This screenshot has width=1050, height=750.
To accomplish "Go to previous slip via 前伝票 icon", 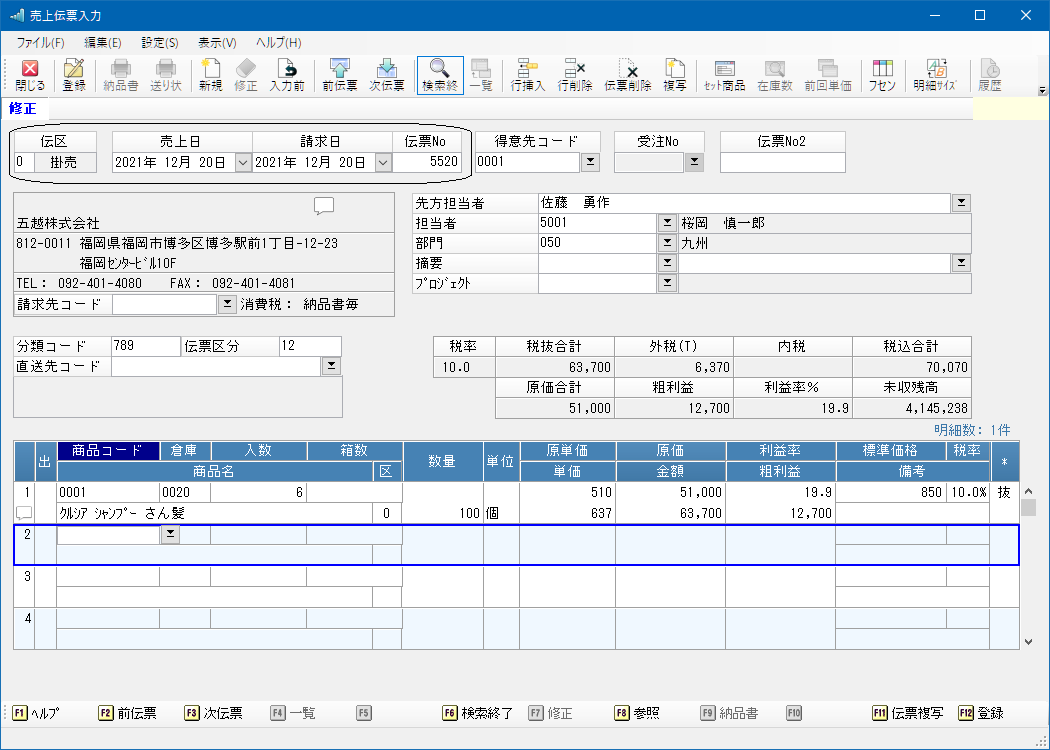I will [340, 75].
